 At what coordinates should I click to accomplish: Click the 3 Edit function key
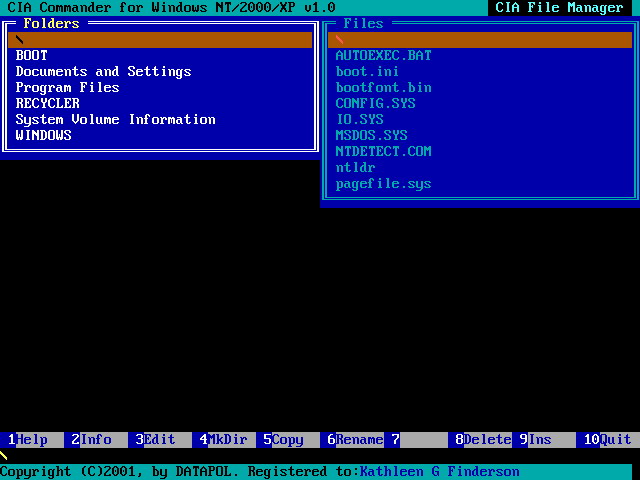(160, 440)
